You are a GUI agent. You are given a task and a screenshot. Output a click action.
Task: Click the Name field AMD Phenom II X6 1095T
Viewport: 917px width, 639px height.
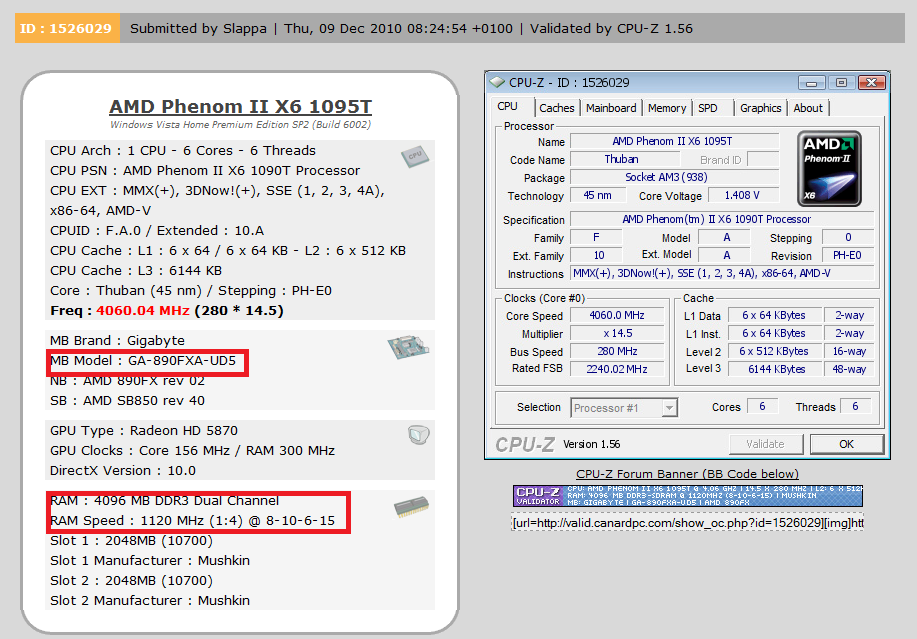pos(674,141)
